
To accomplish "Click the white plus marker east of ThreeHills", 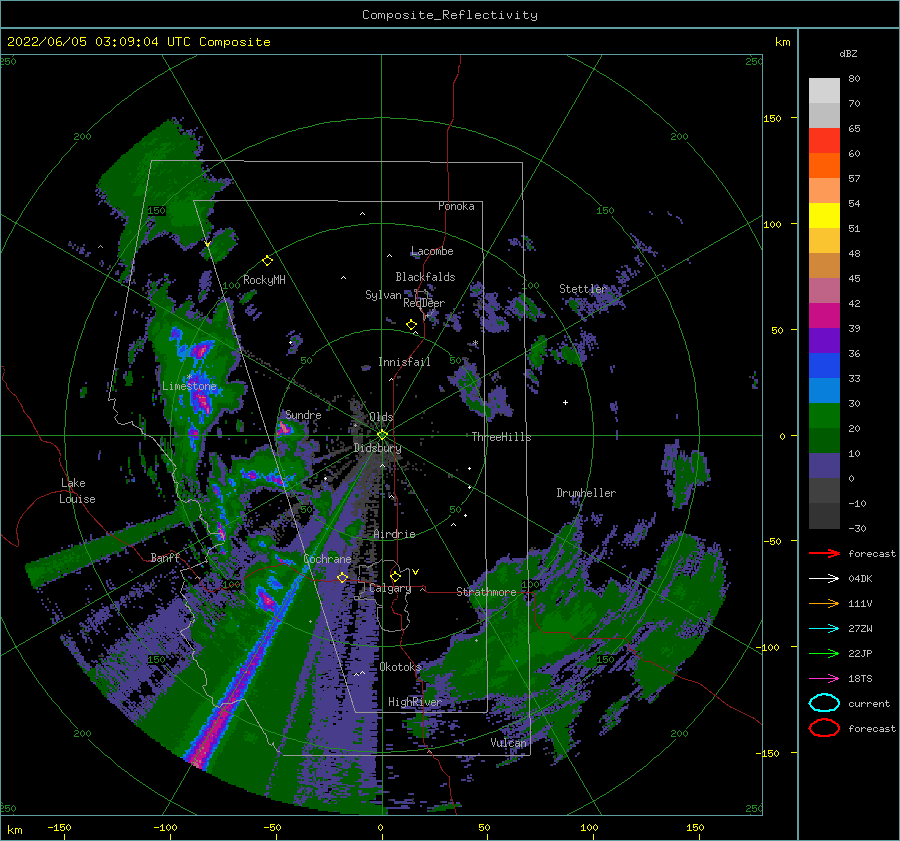I will (565, 402).
